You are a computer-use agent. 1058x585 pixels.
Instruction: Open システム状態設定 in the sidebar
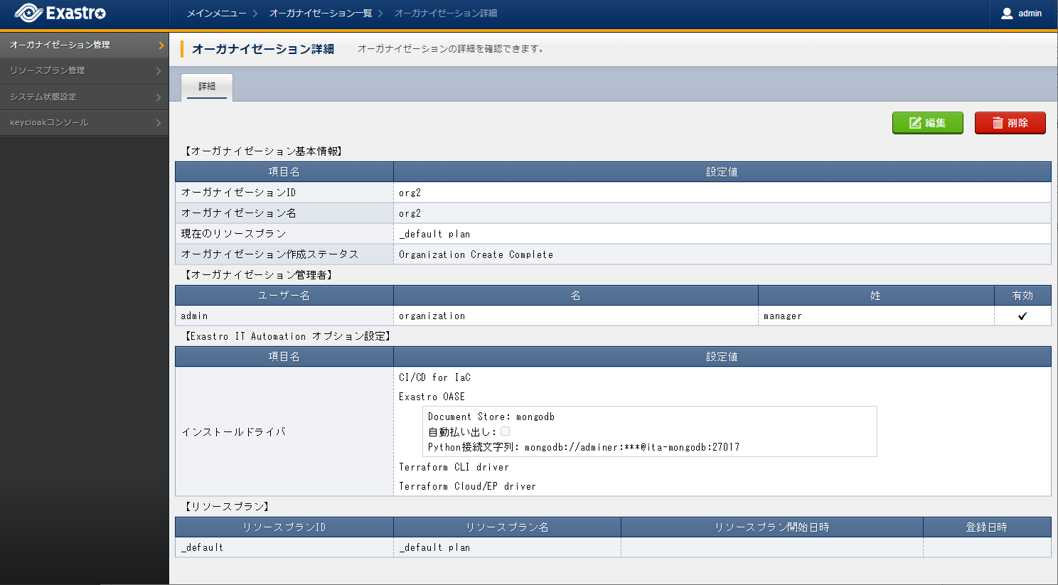43,97
